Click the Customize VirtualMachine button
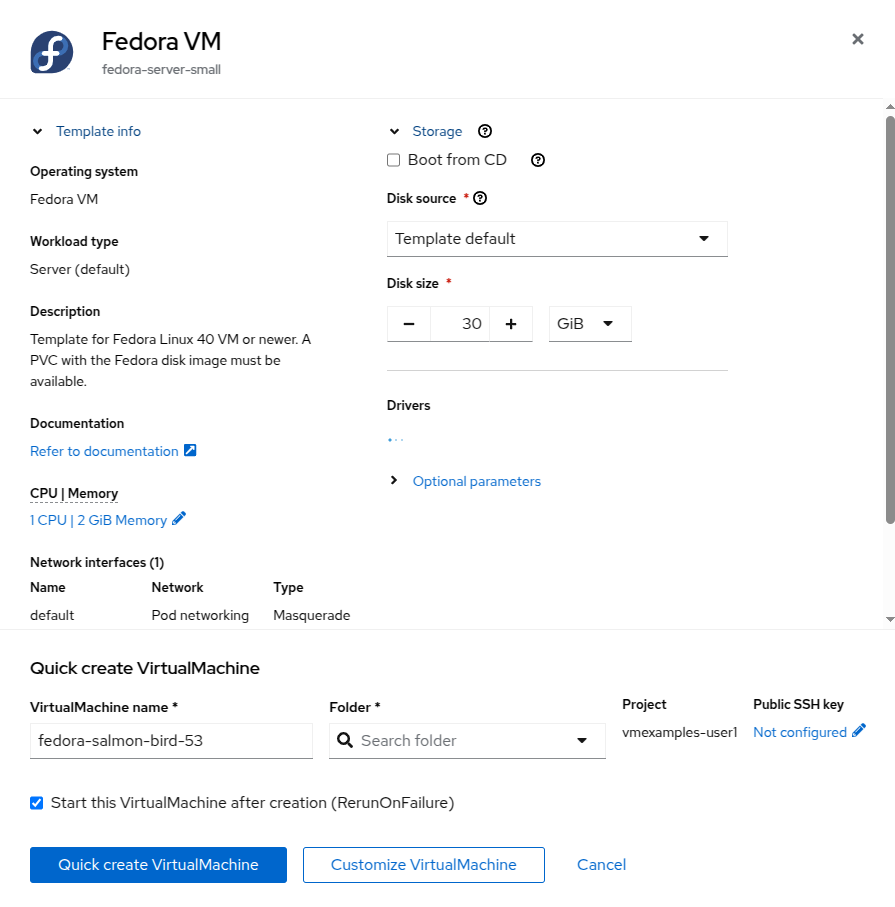Viewport: 895px width, 907px height. 423,864
